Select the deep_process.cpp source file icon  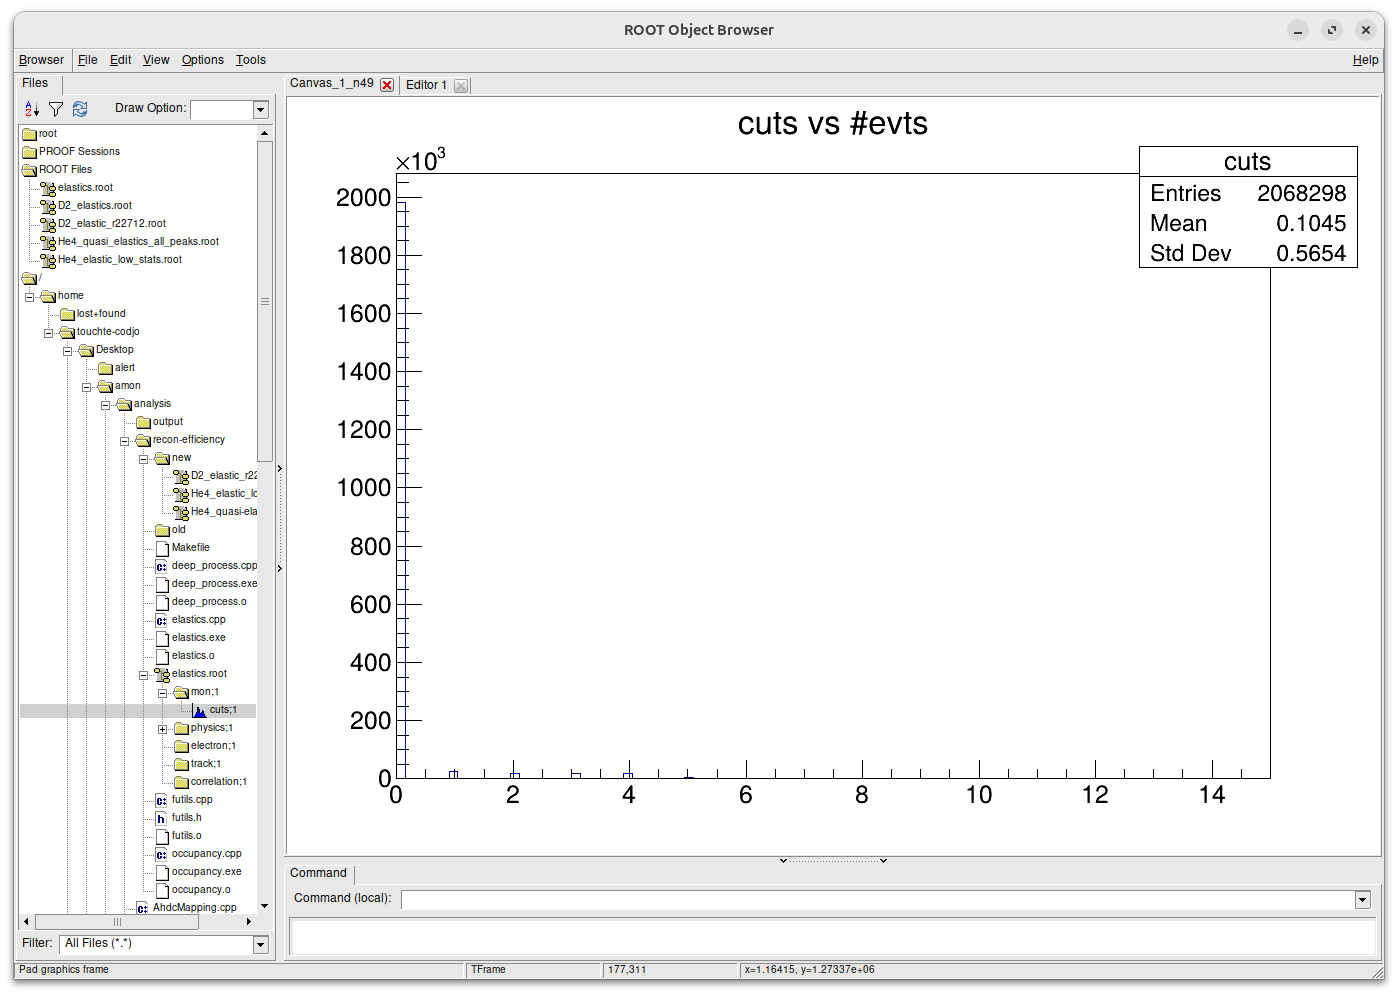(162, 566)
